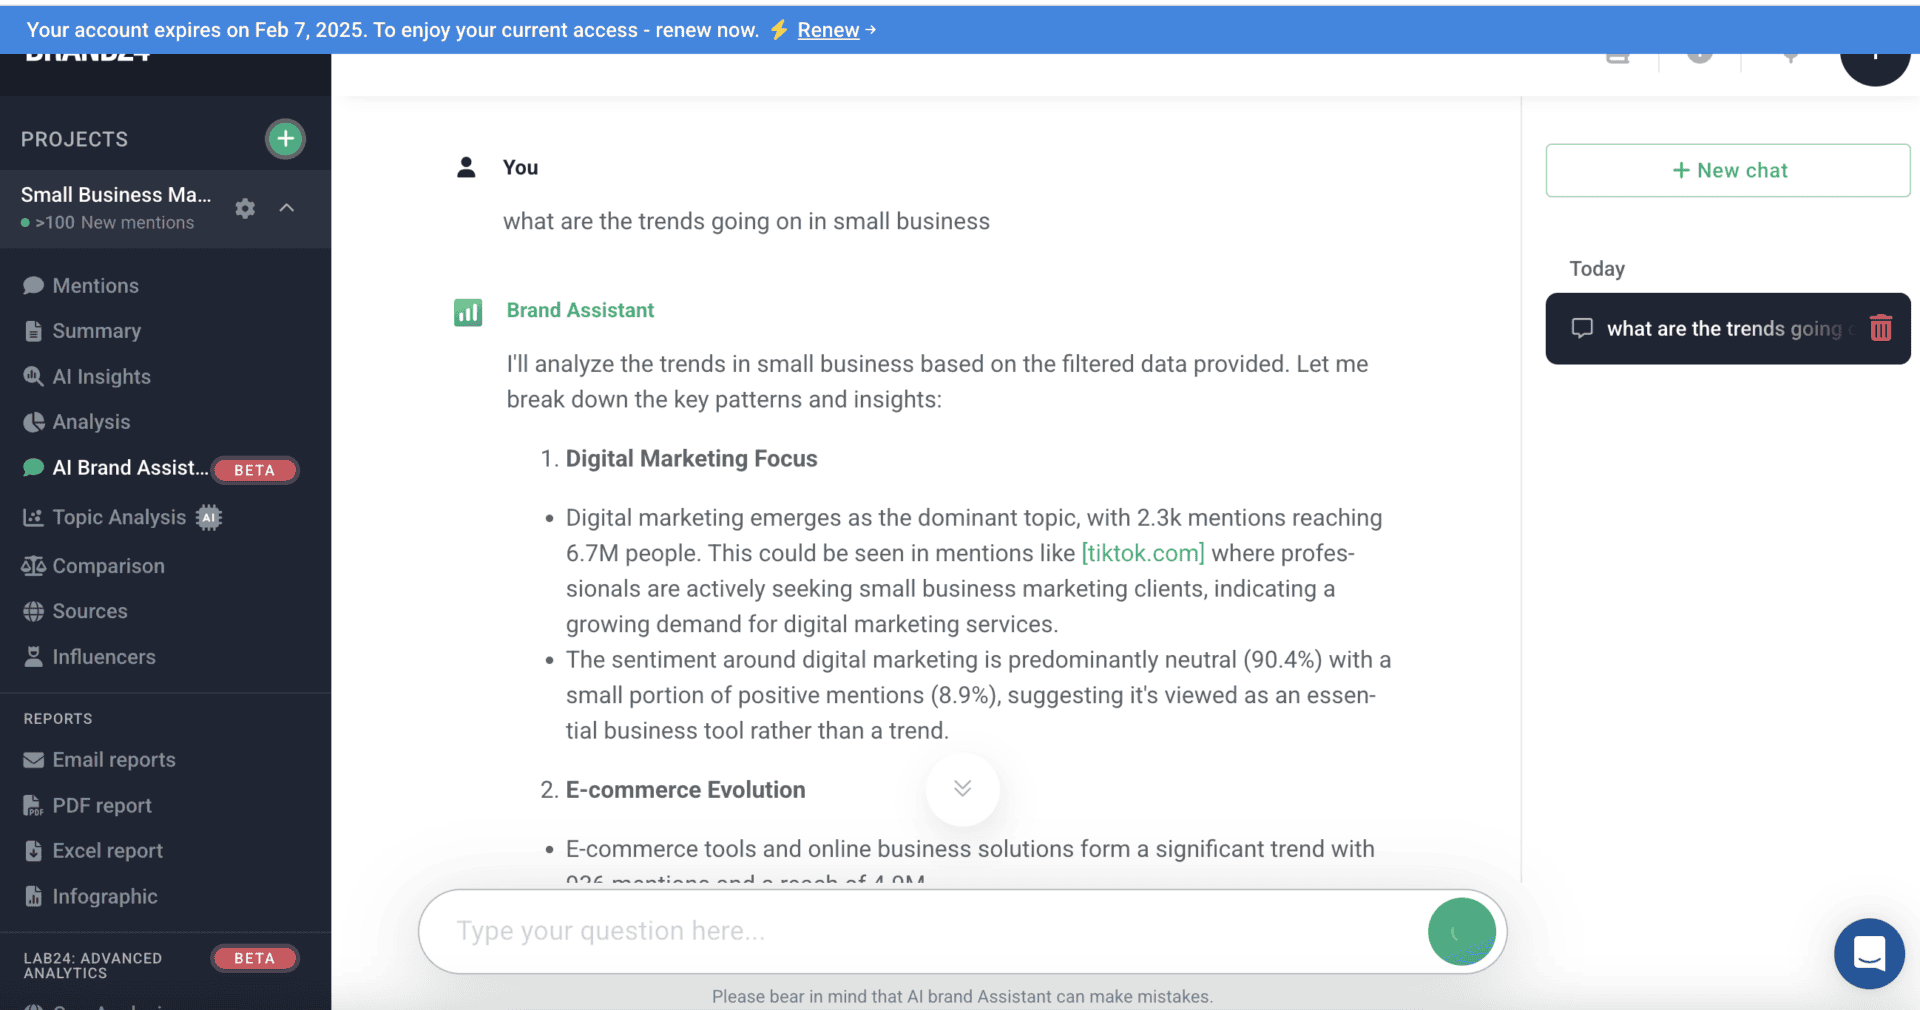Collapse the Small Business project with the chevron

(287, 208)
